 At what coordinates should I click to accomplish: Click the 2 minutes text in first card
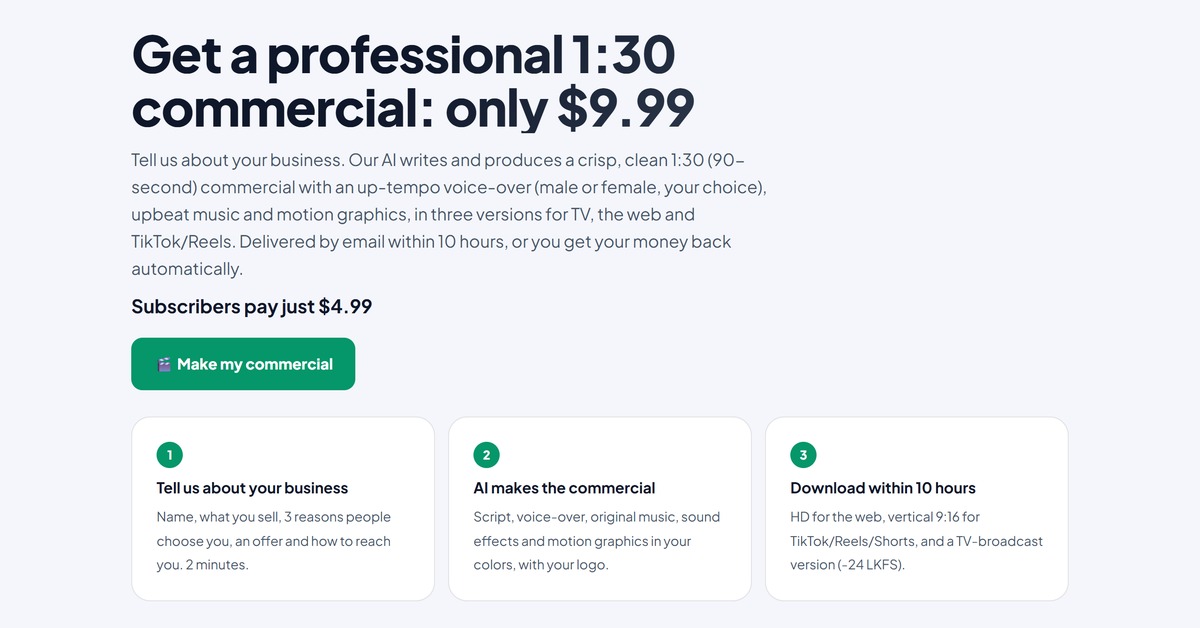pos(218,565)
